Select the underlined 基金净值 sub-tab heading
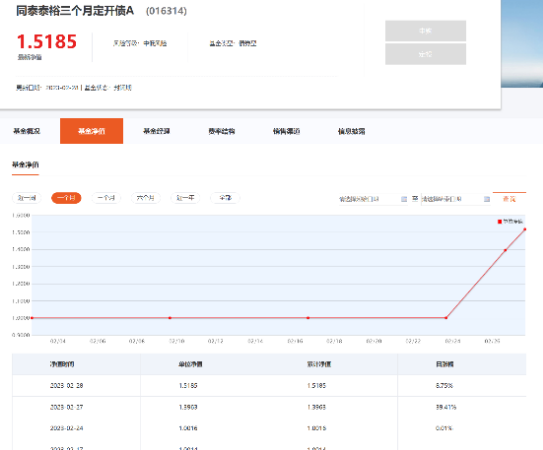Screen dimensions: 543x450 pos(25,165)
